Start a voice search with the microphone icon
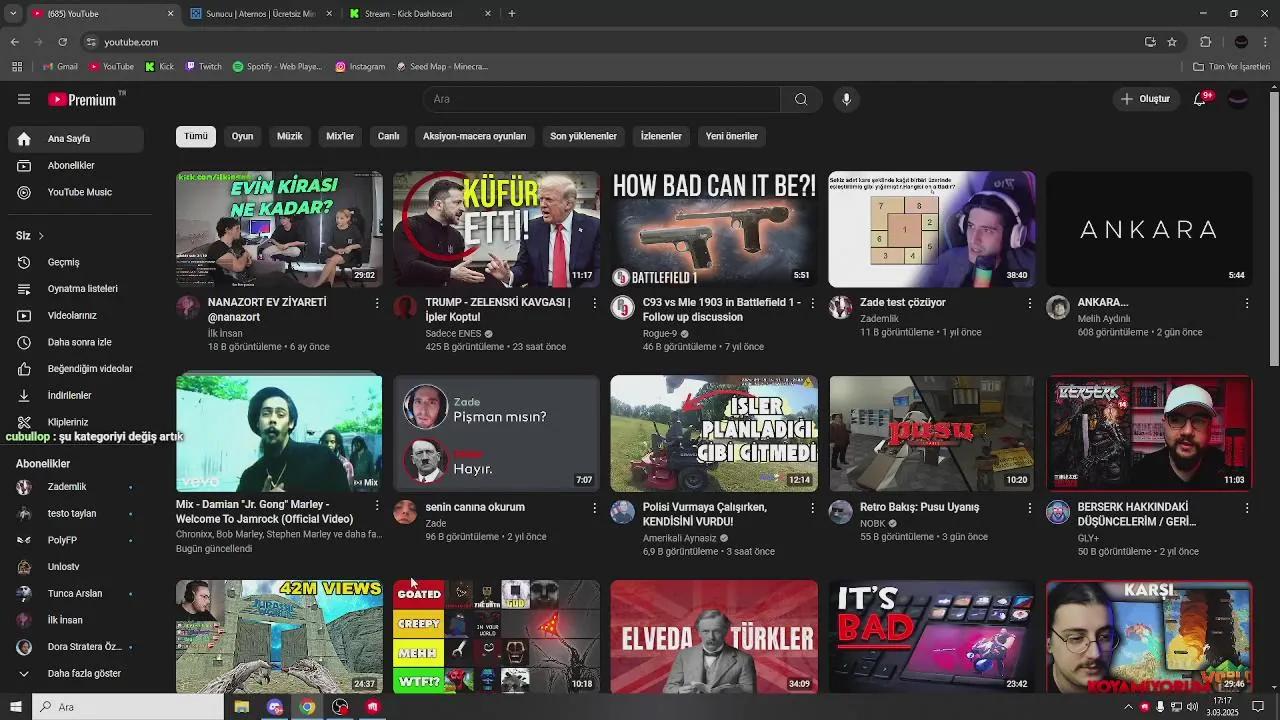The width and height of the screenshot is (1280, 720). [x=846, y=99]
